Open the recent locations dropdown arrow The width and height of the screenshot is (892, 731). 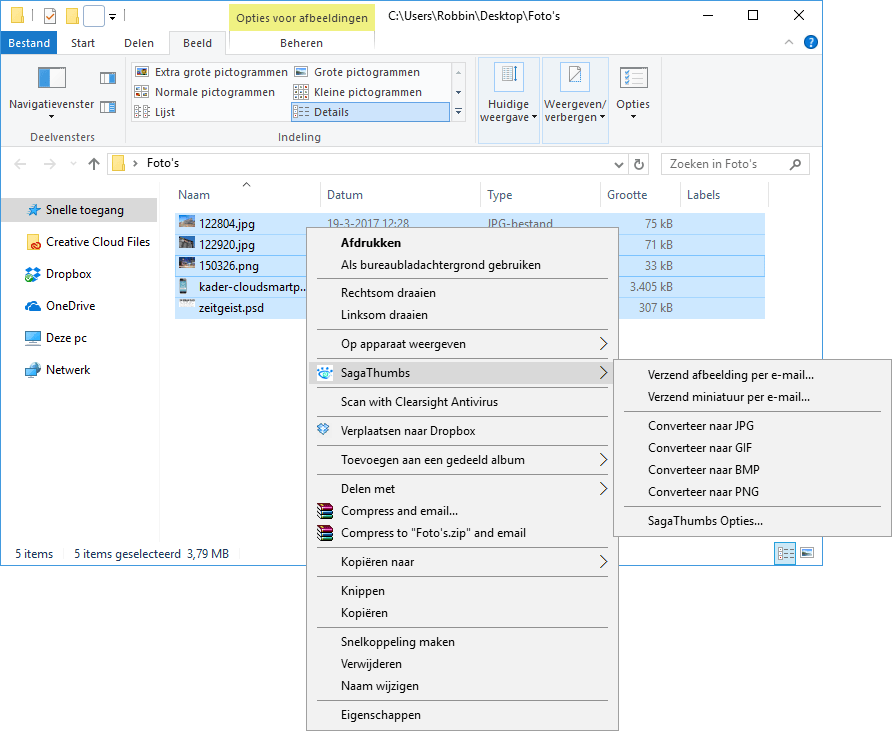73,164
